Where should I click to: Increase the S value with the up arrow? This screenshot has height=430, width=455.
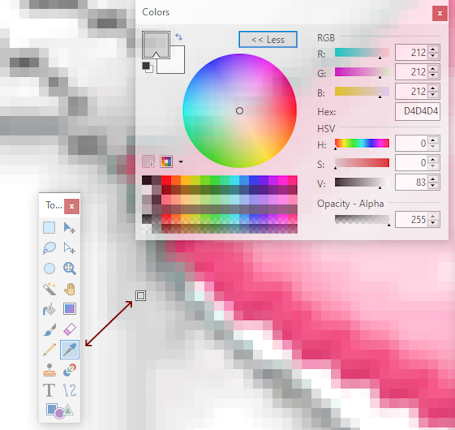pyautogui.click(x=433, y=159)
